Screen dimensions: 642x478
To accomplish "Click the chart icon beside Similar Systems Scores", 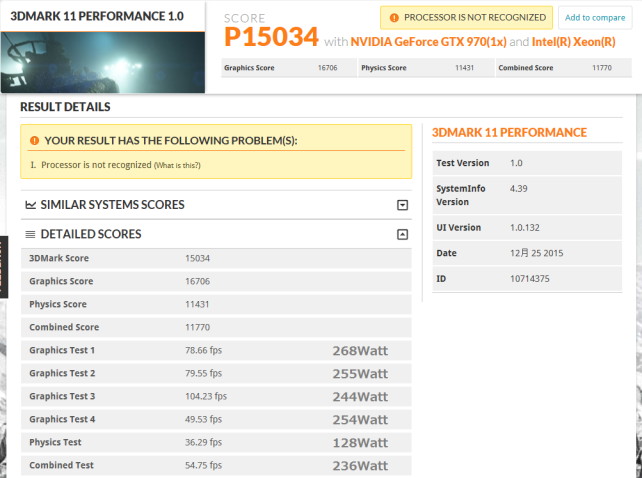I will pyautogui.click(x=30, y=204).
